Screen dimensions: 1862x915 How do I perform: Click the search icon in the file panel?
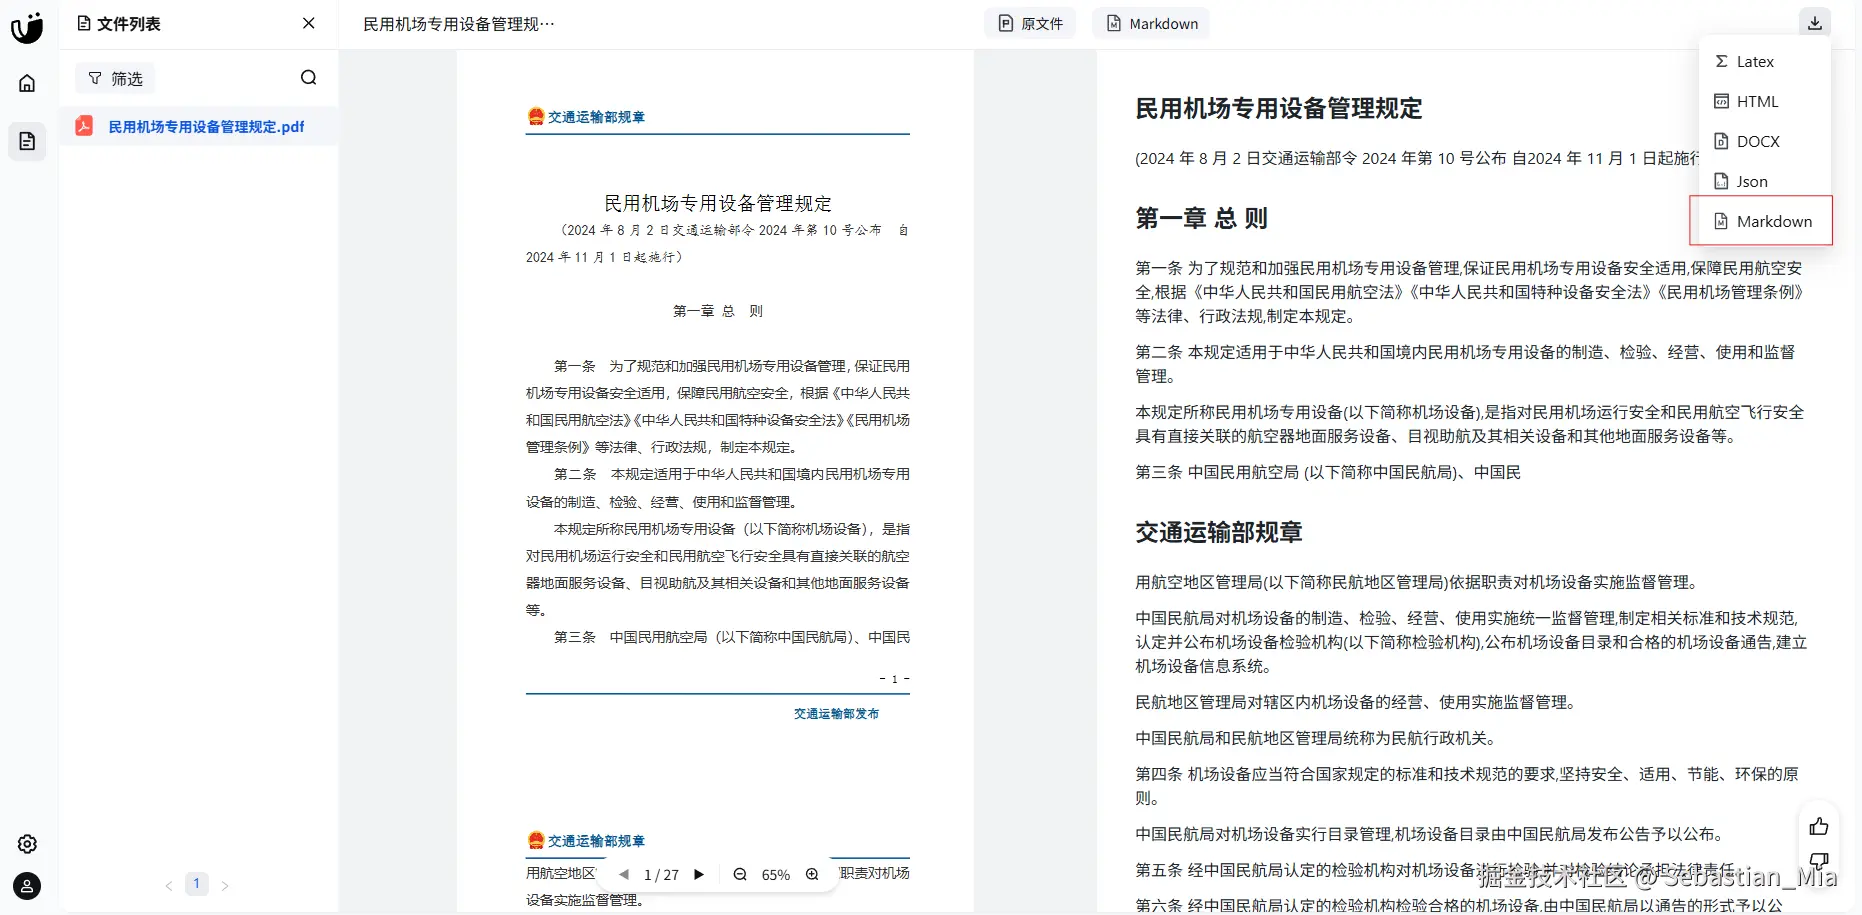click(308, 77)
